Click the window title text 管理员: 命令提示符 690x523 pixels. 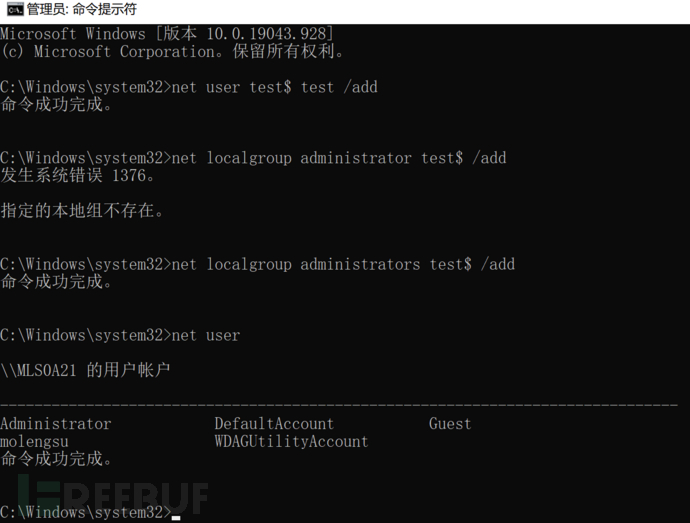[82, 9]
